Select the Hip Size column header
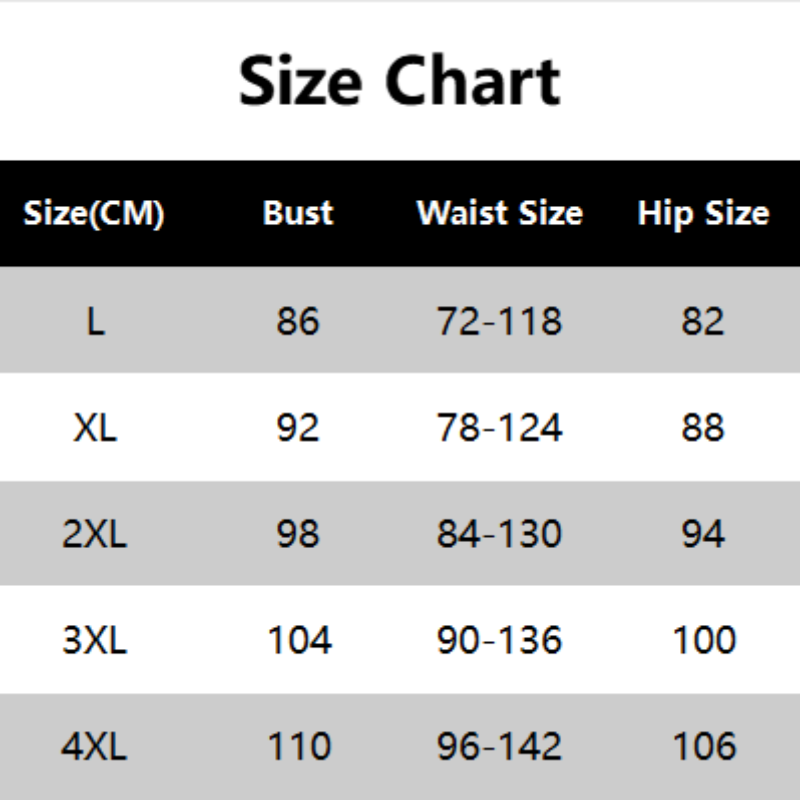 point(703,213)
